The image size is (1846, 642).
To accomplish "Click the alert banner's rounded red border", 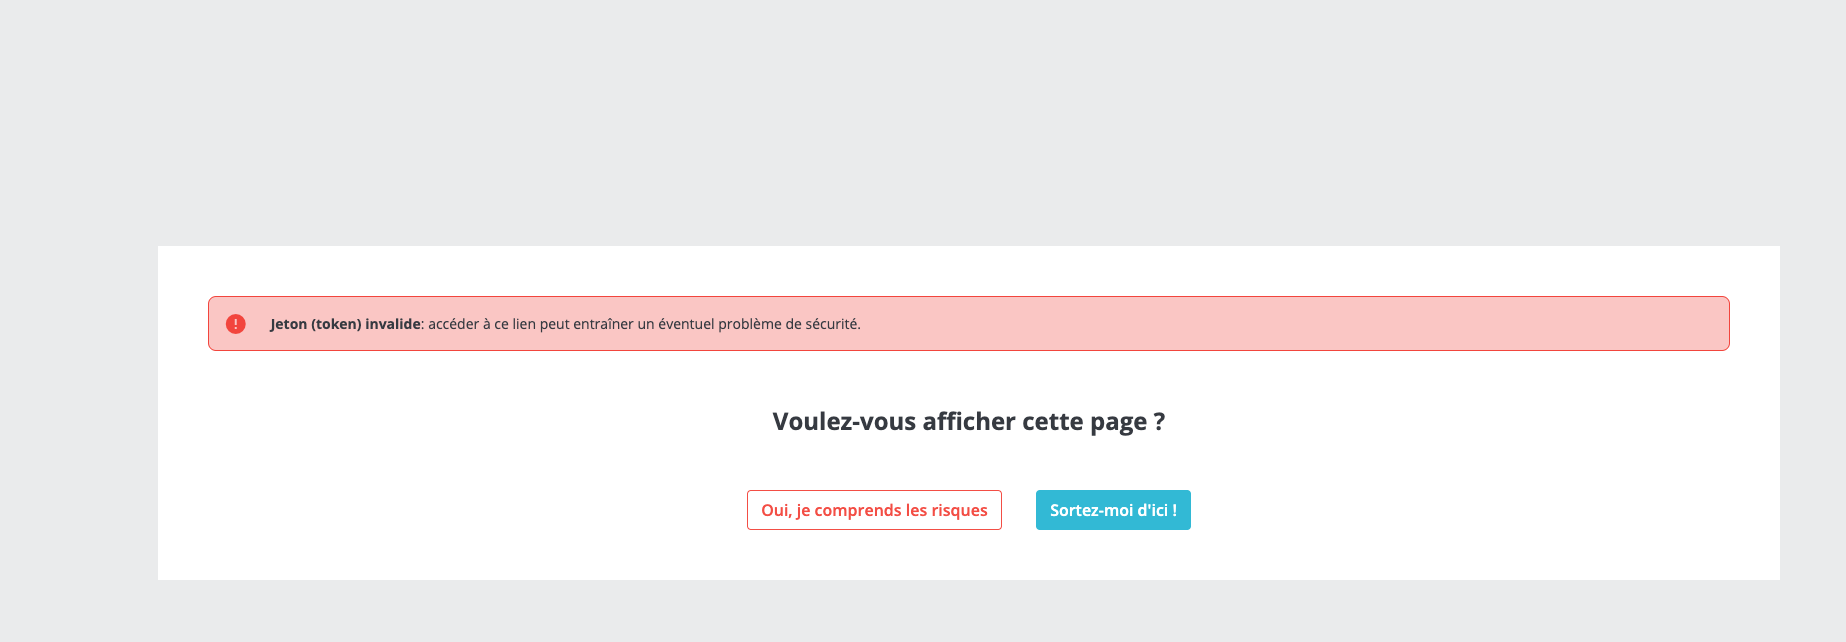I will pos(967,298).
